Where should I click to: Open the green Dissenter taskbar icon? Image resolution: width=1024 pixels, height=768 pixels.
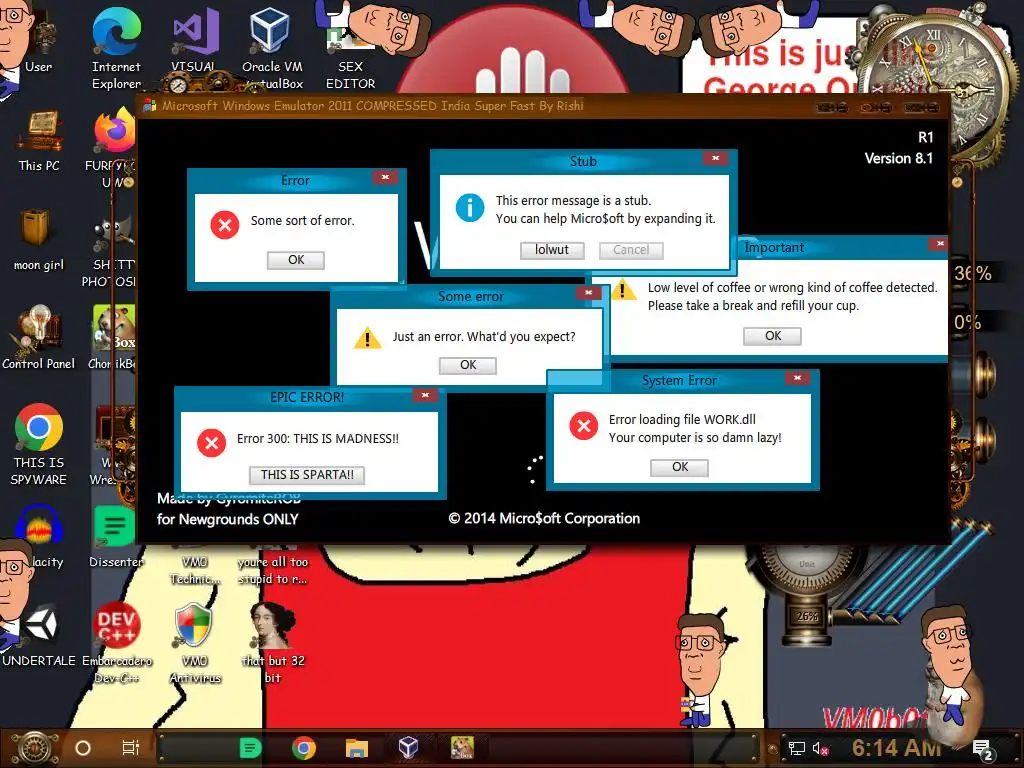[x=250, y=748]
